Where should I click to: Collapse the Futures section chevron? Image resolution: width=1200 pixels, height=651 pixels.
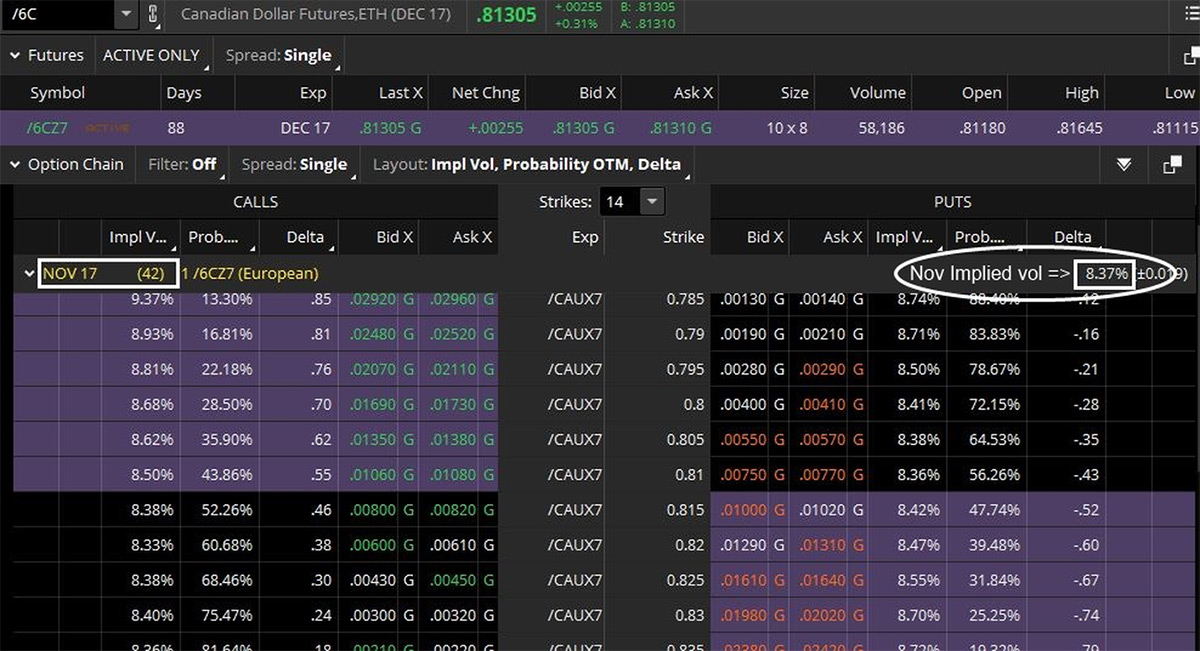click(x=14, y=55)
